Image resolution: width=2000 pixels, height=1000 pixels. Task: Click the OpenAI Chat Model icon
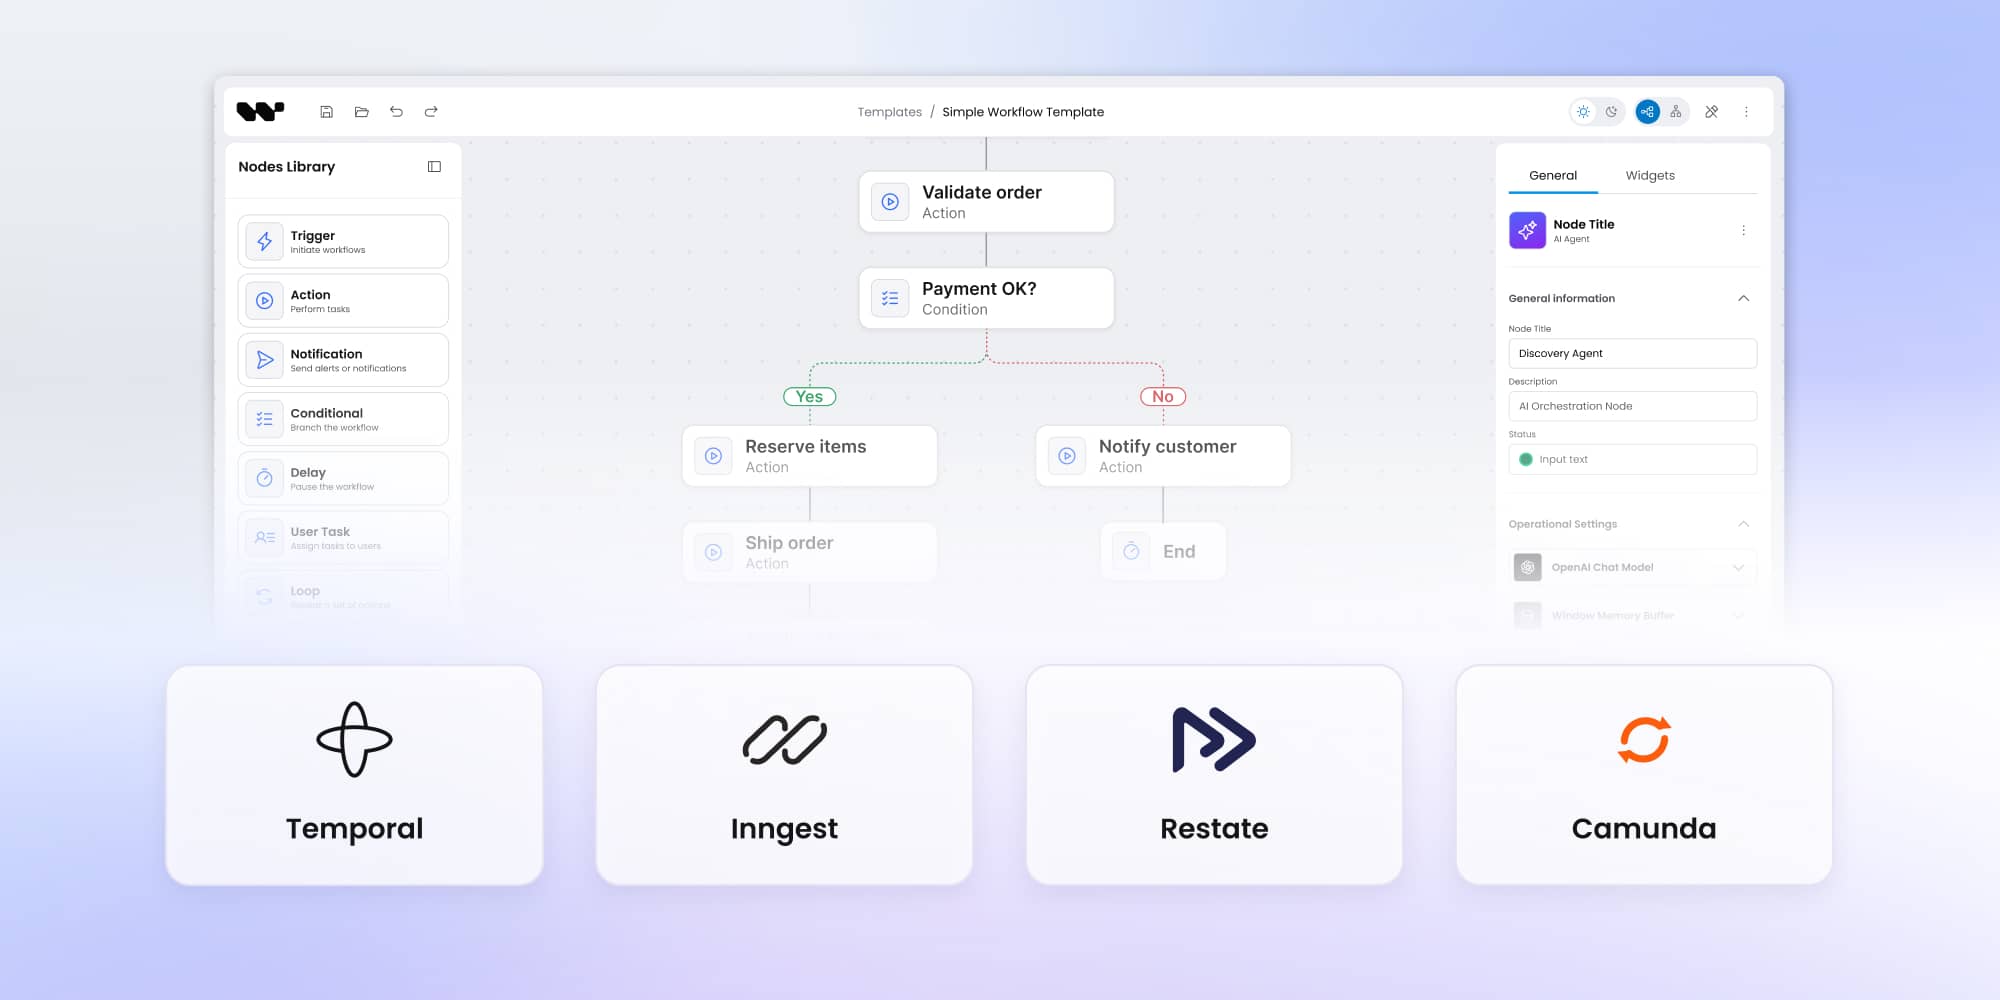click(x=1527, y=567)
